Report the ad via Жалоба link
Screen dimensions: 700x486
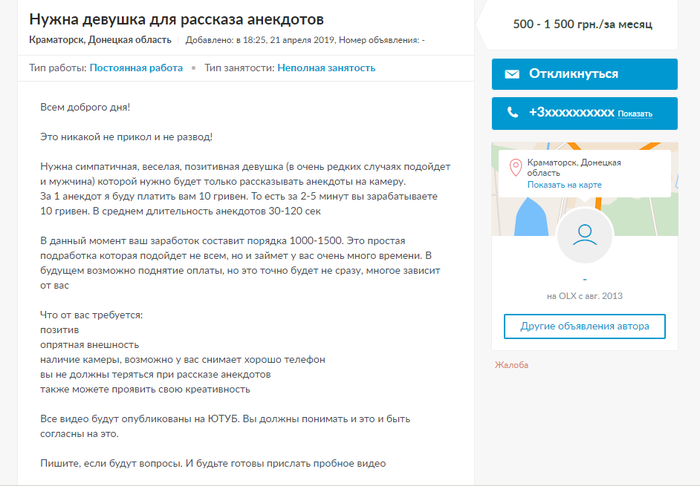(x=511, y=365)
